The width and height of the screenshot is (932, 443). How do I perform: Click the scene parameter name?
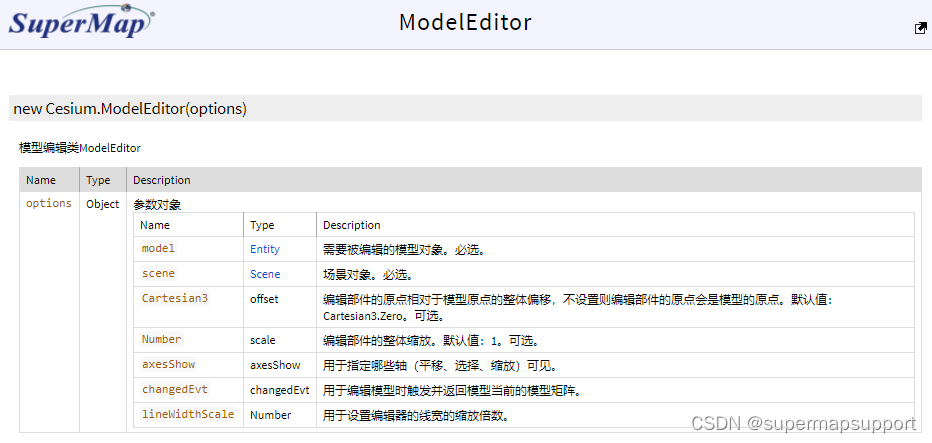click(x=158, y=274)
